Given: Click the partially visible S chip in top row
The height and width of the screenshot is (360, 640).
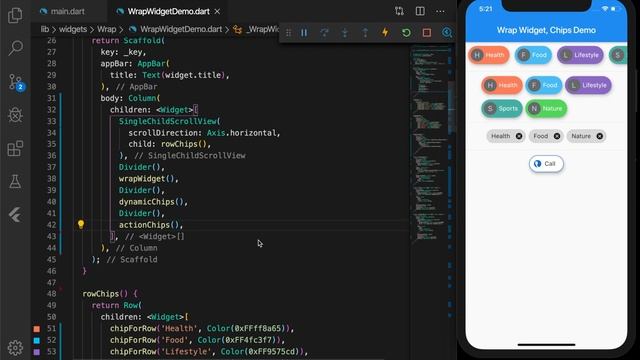Looking at the screenshot, I should click(x=618, y=55).
